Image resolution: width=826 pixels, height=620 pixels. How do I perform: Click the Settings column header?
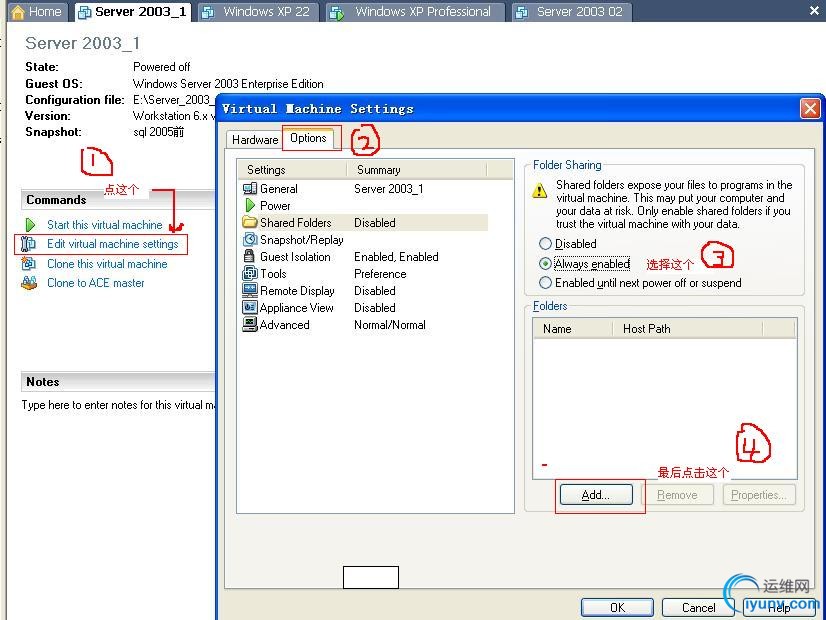(x=292, y=170)
